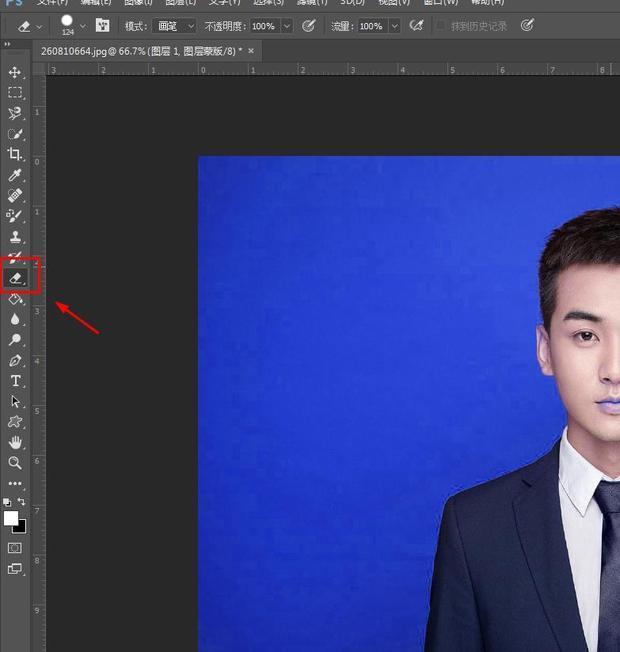620x652 pixels.
Task: Set the black background color swatch
Action: click(x=20, y=528)
